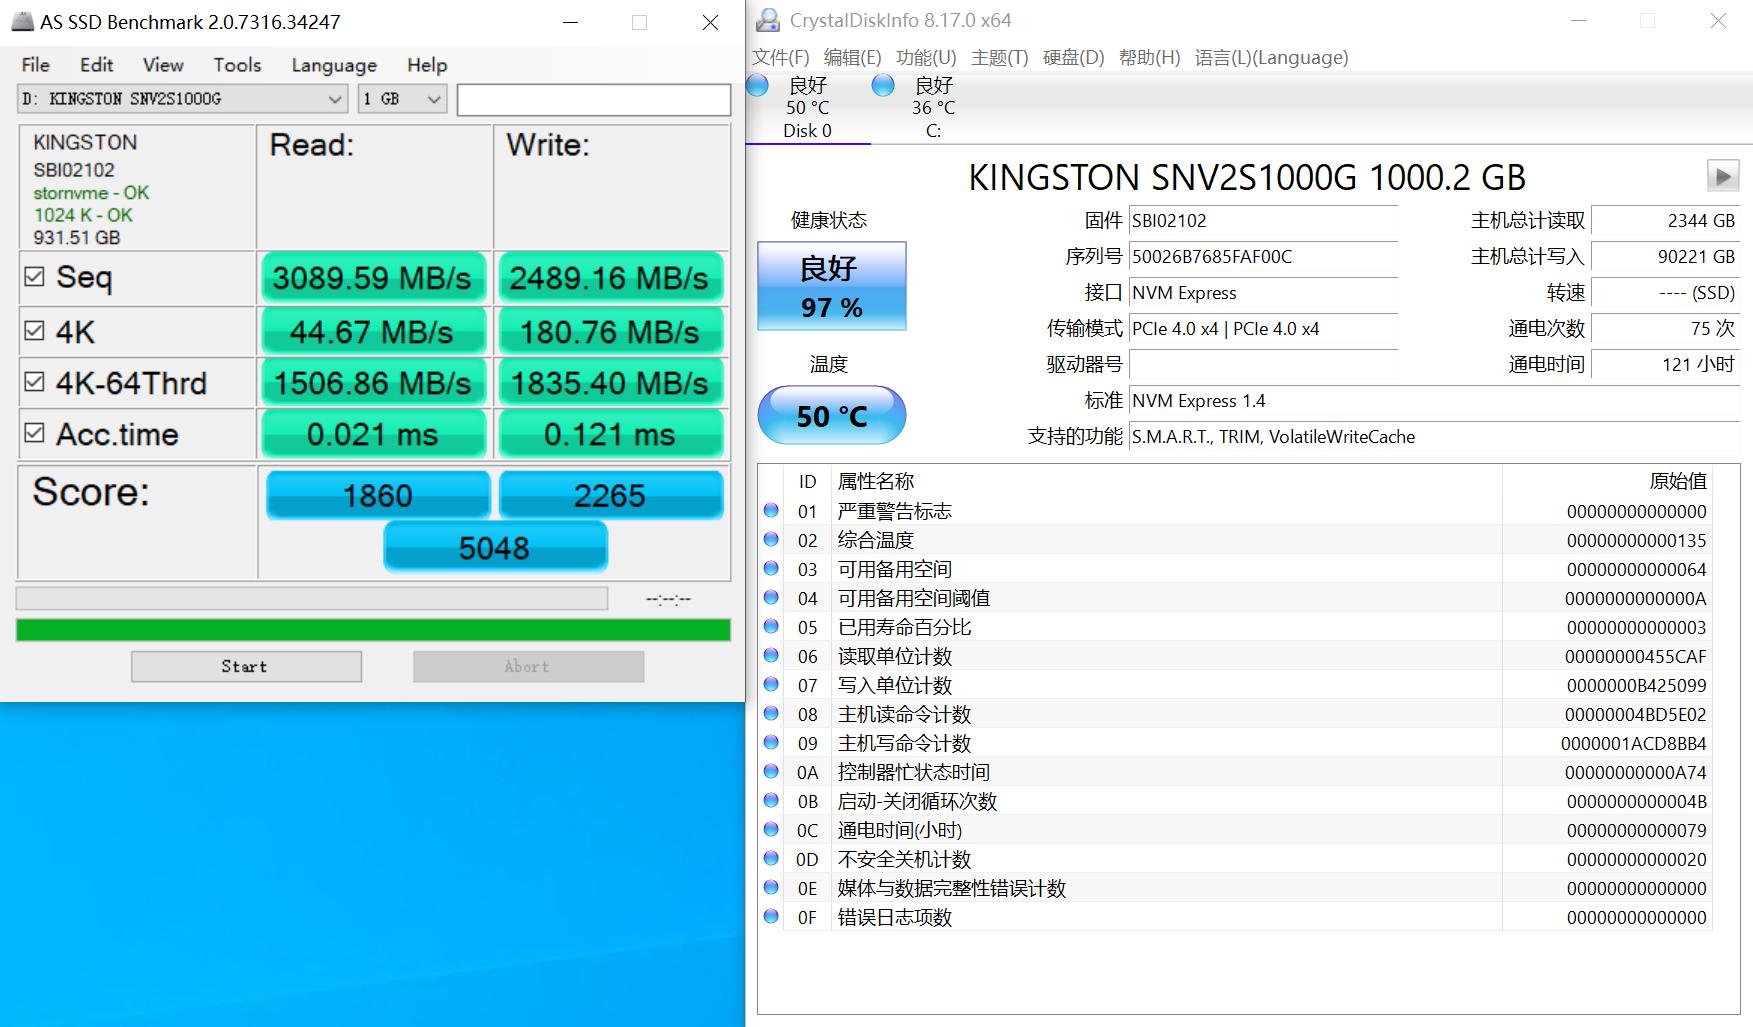Open the drive selection dropdown
This screenshot has width=1753, height=1027.
pyautogui.click(x=333, y=99)
